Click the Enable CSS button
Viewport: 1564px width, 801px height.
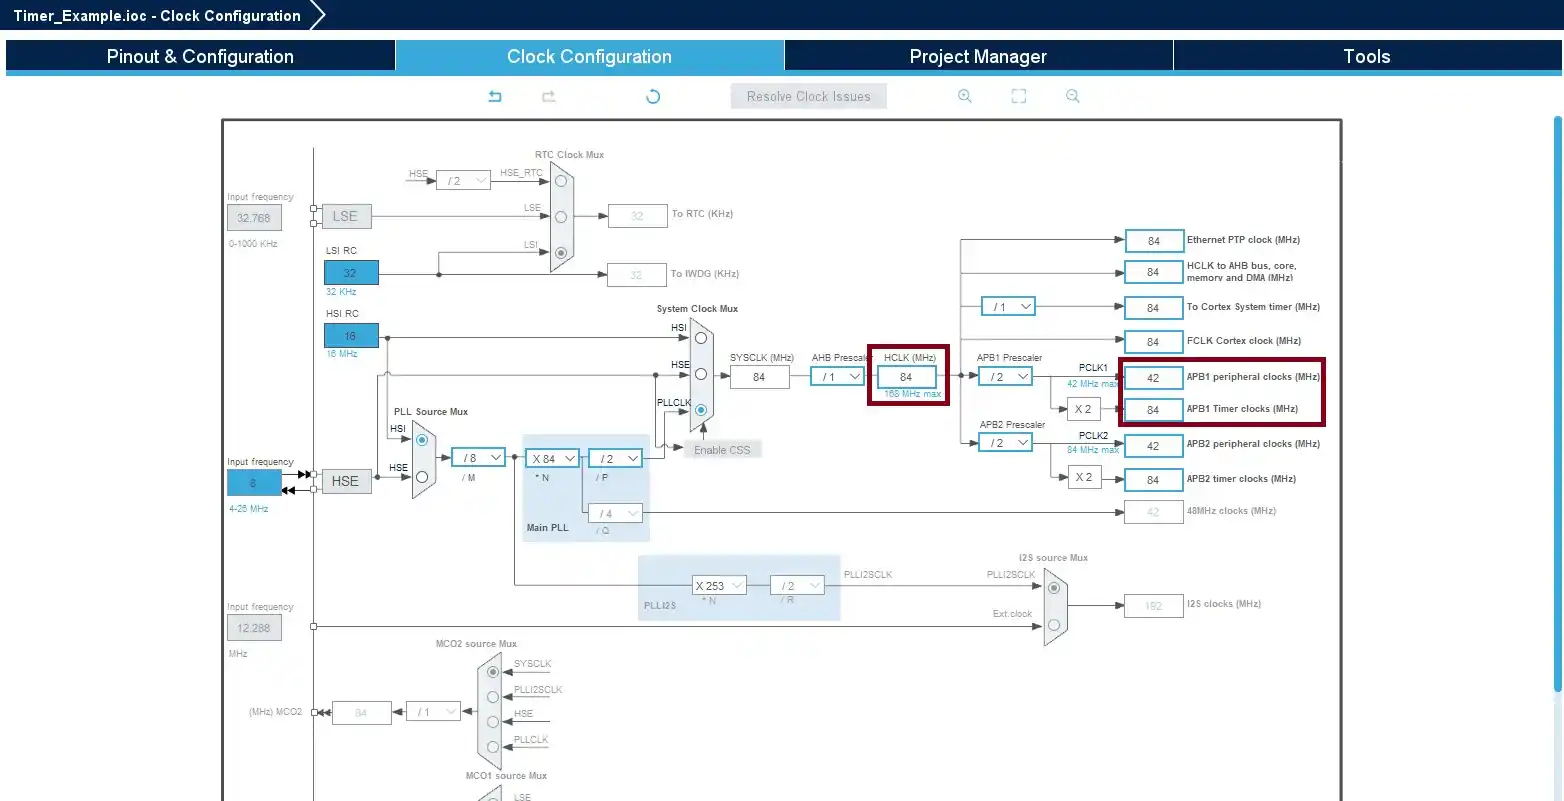(722, 449)
